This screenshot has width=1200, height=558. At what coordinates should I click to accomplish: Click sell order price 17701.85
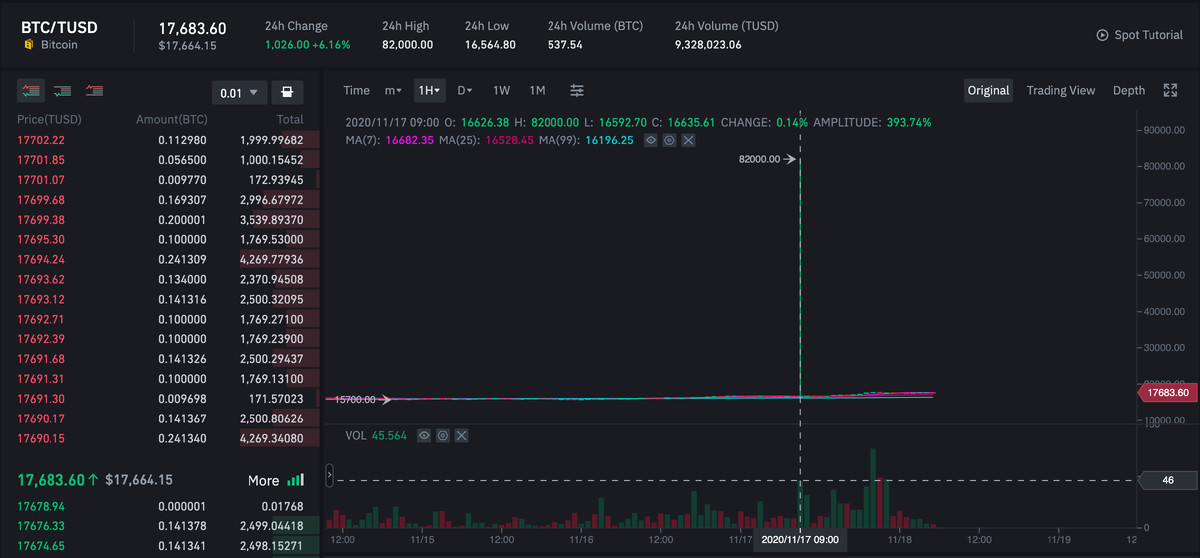(41, 160)
